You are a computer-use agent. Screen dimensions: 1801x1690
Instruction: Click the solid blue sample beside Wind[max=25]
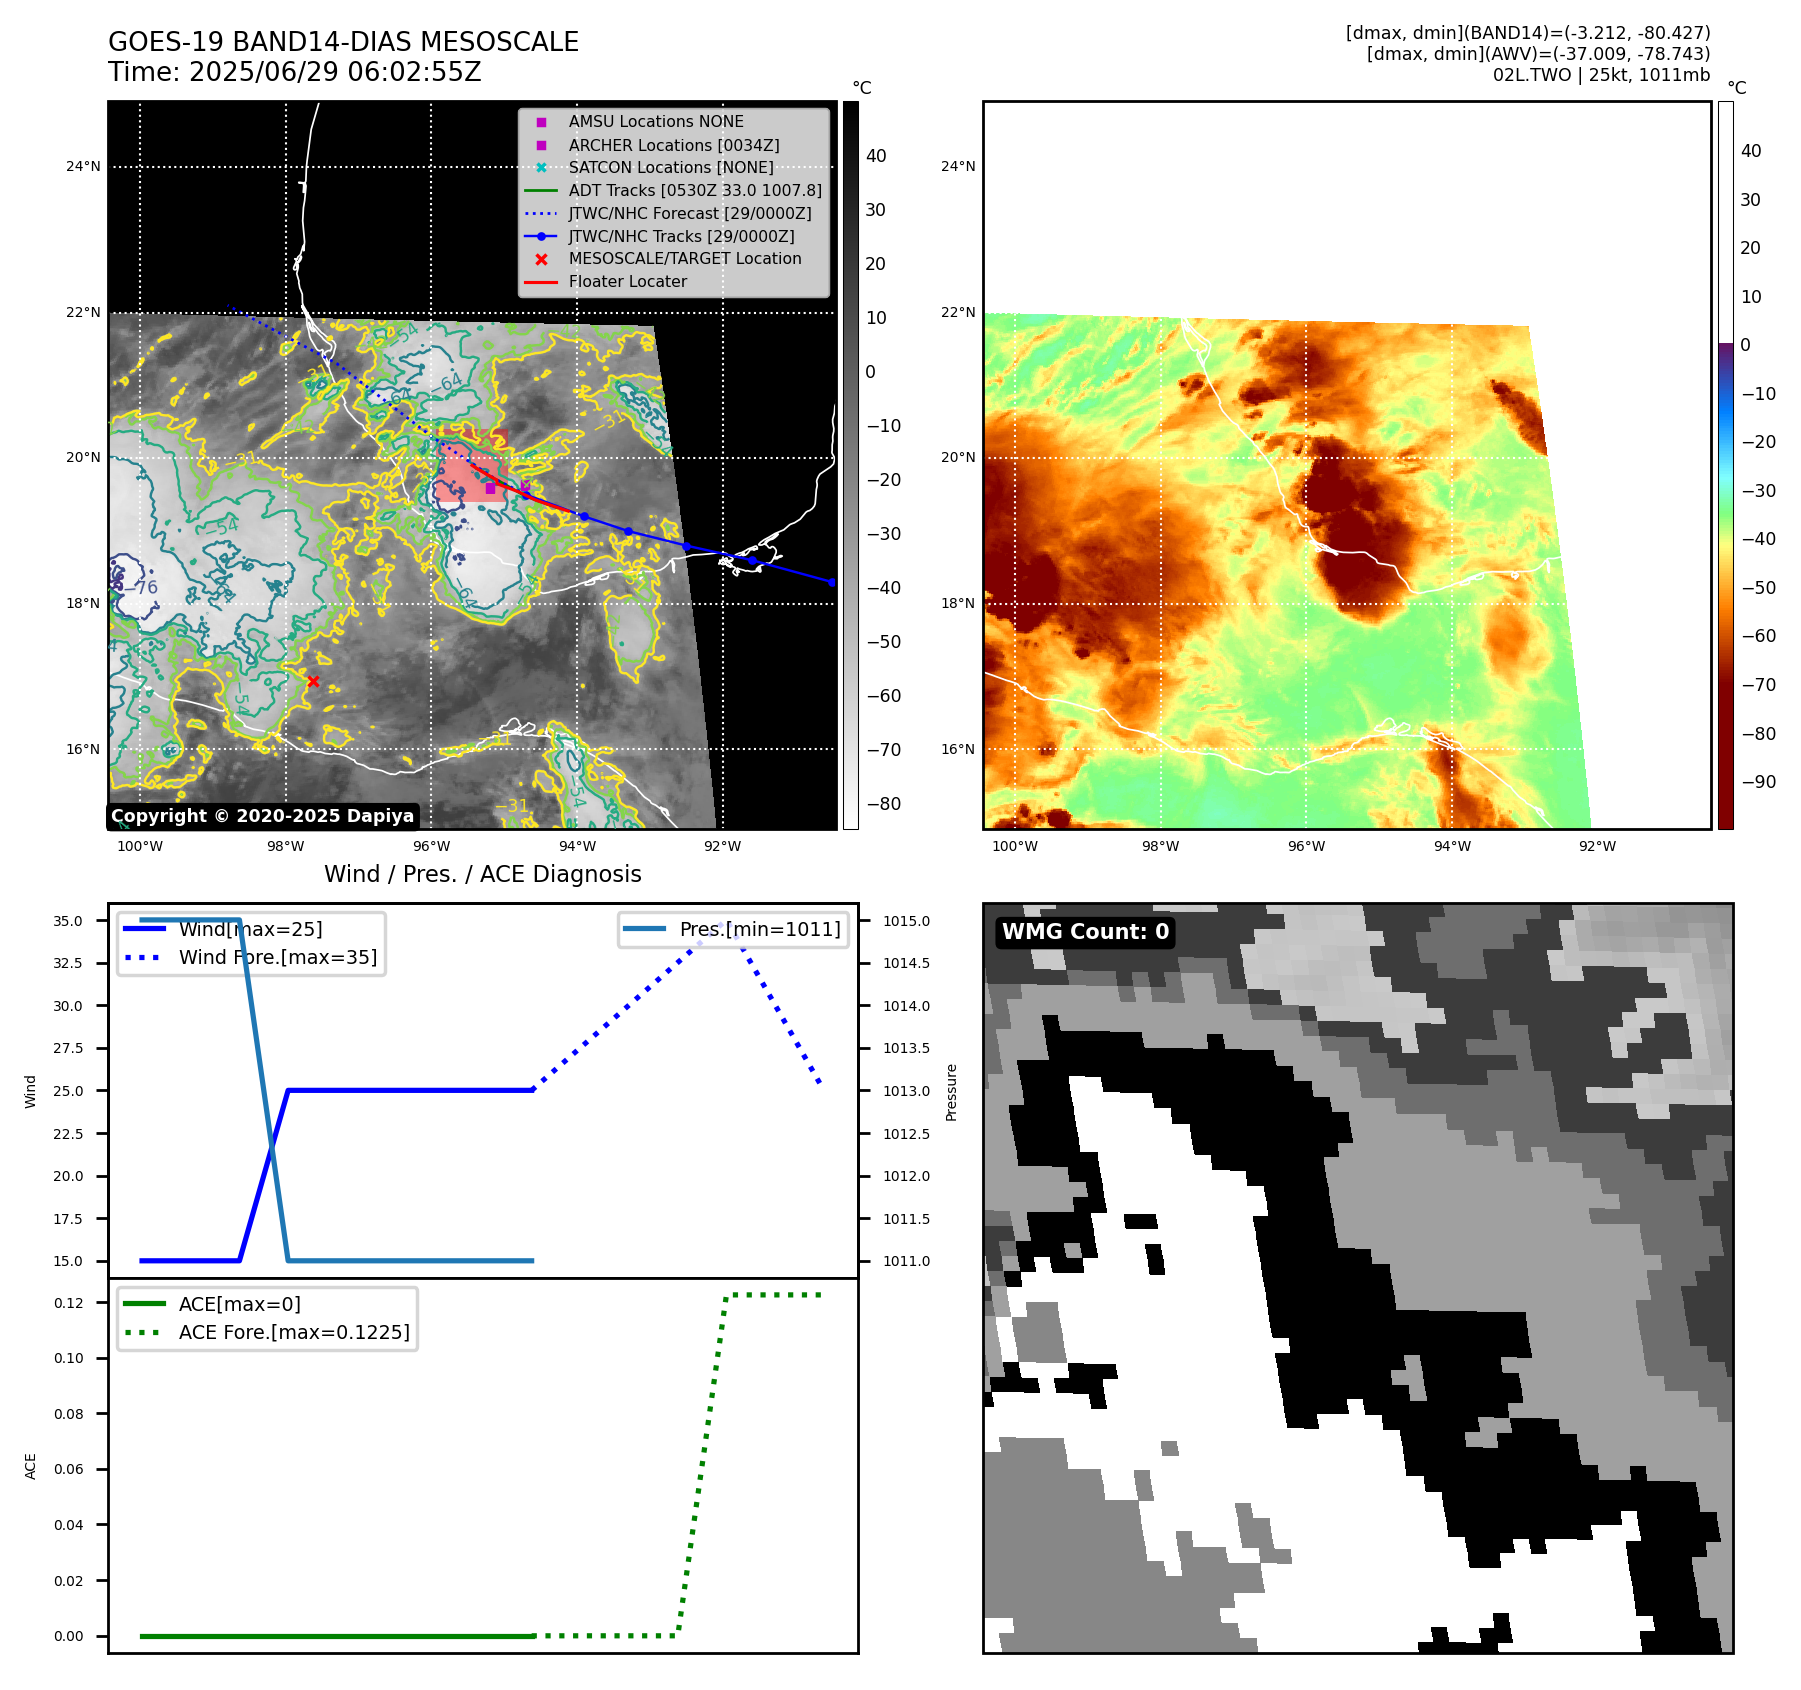[144, 929]
